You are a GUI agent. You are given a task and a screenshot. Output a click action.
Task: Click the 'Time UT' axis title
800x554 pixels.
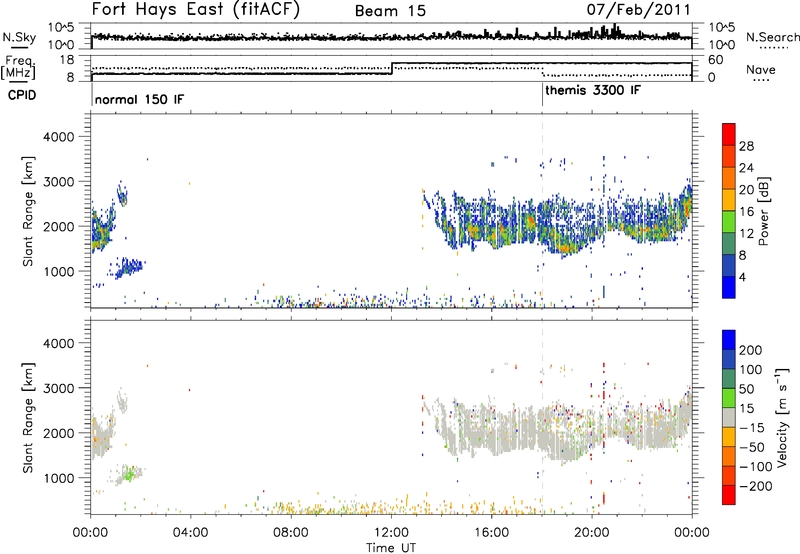pos(391,548)
